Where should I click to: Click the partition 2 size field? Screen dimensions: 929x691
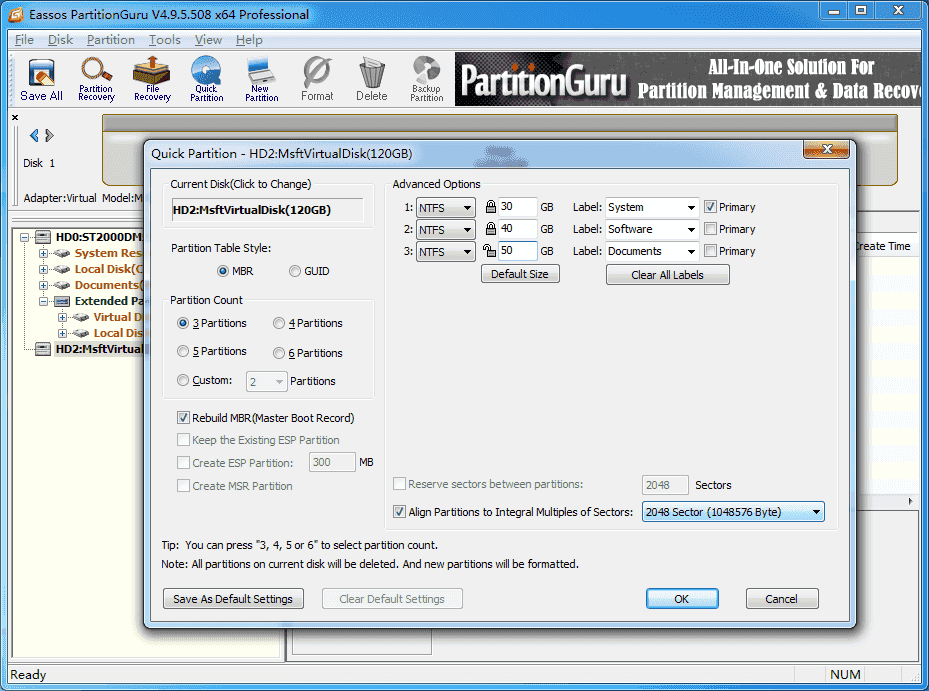pyautogui.click(x=517, y=229)
